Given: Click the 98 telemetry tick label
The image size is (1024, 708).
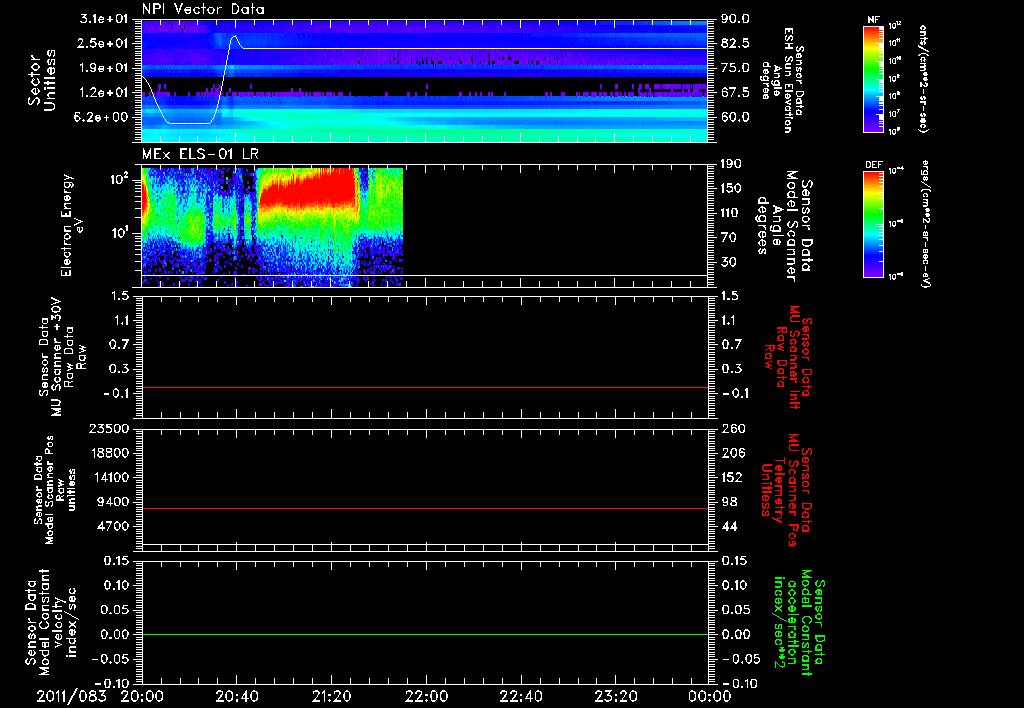Looking at the screenshot, I should click(x=729, y=502).
